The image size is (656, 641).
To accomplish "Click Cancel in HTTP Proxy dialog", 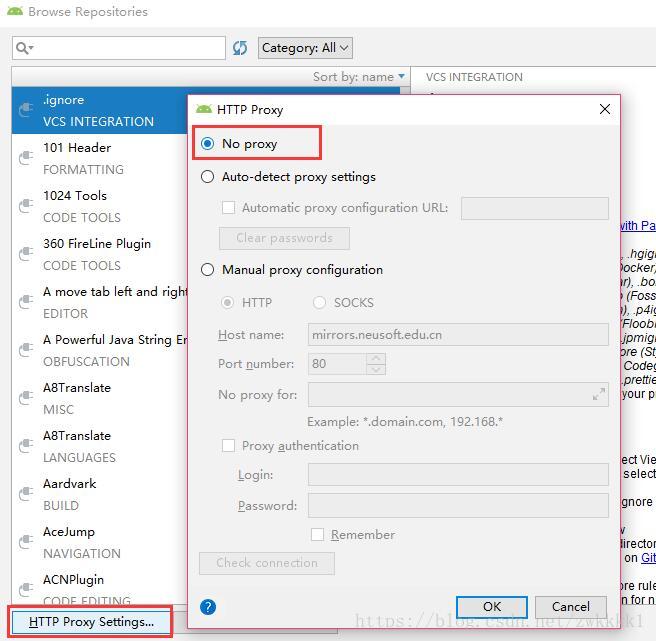I will coord(571,607).
